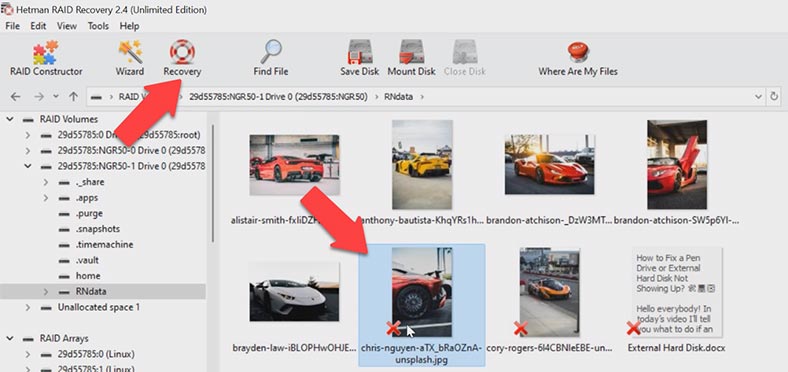Expand the RNdata folder node
This screenshot has width=788, height=372.
tap(46, 292)
